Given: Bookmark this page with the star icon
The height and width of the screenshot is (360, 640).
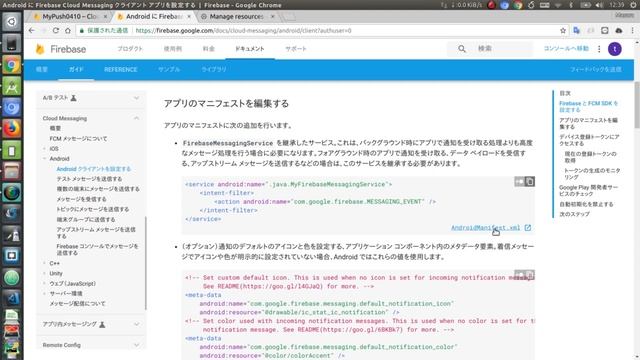Looking at the screenshot, I should 563,31.
